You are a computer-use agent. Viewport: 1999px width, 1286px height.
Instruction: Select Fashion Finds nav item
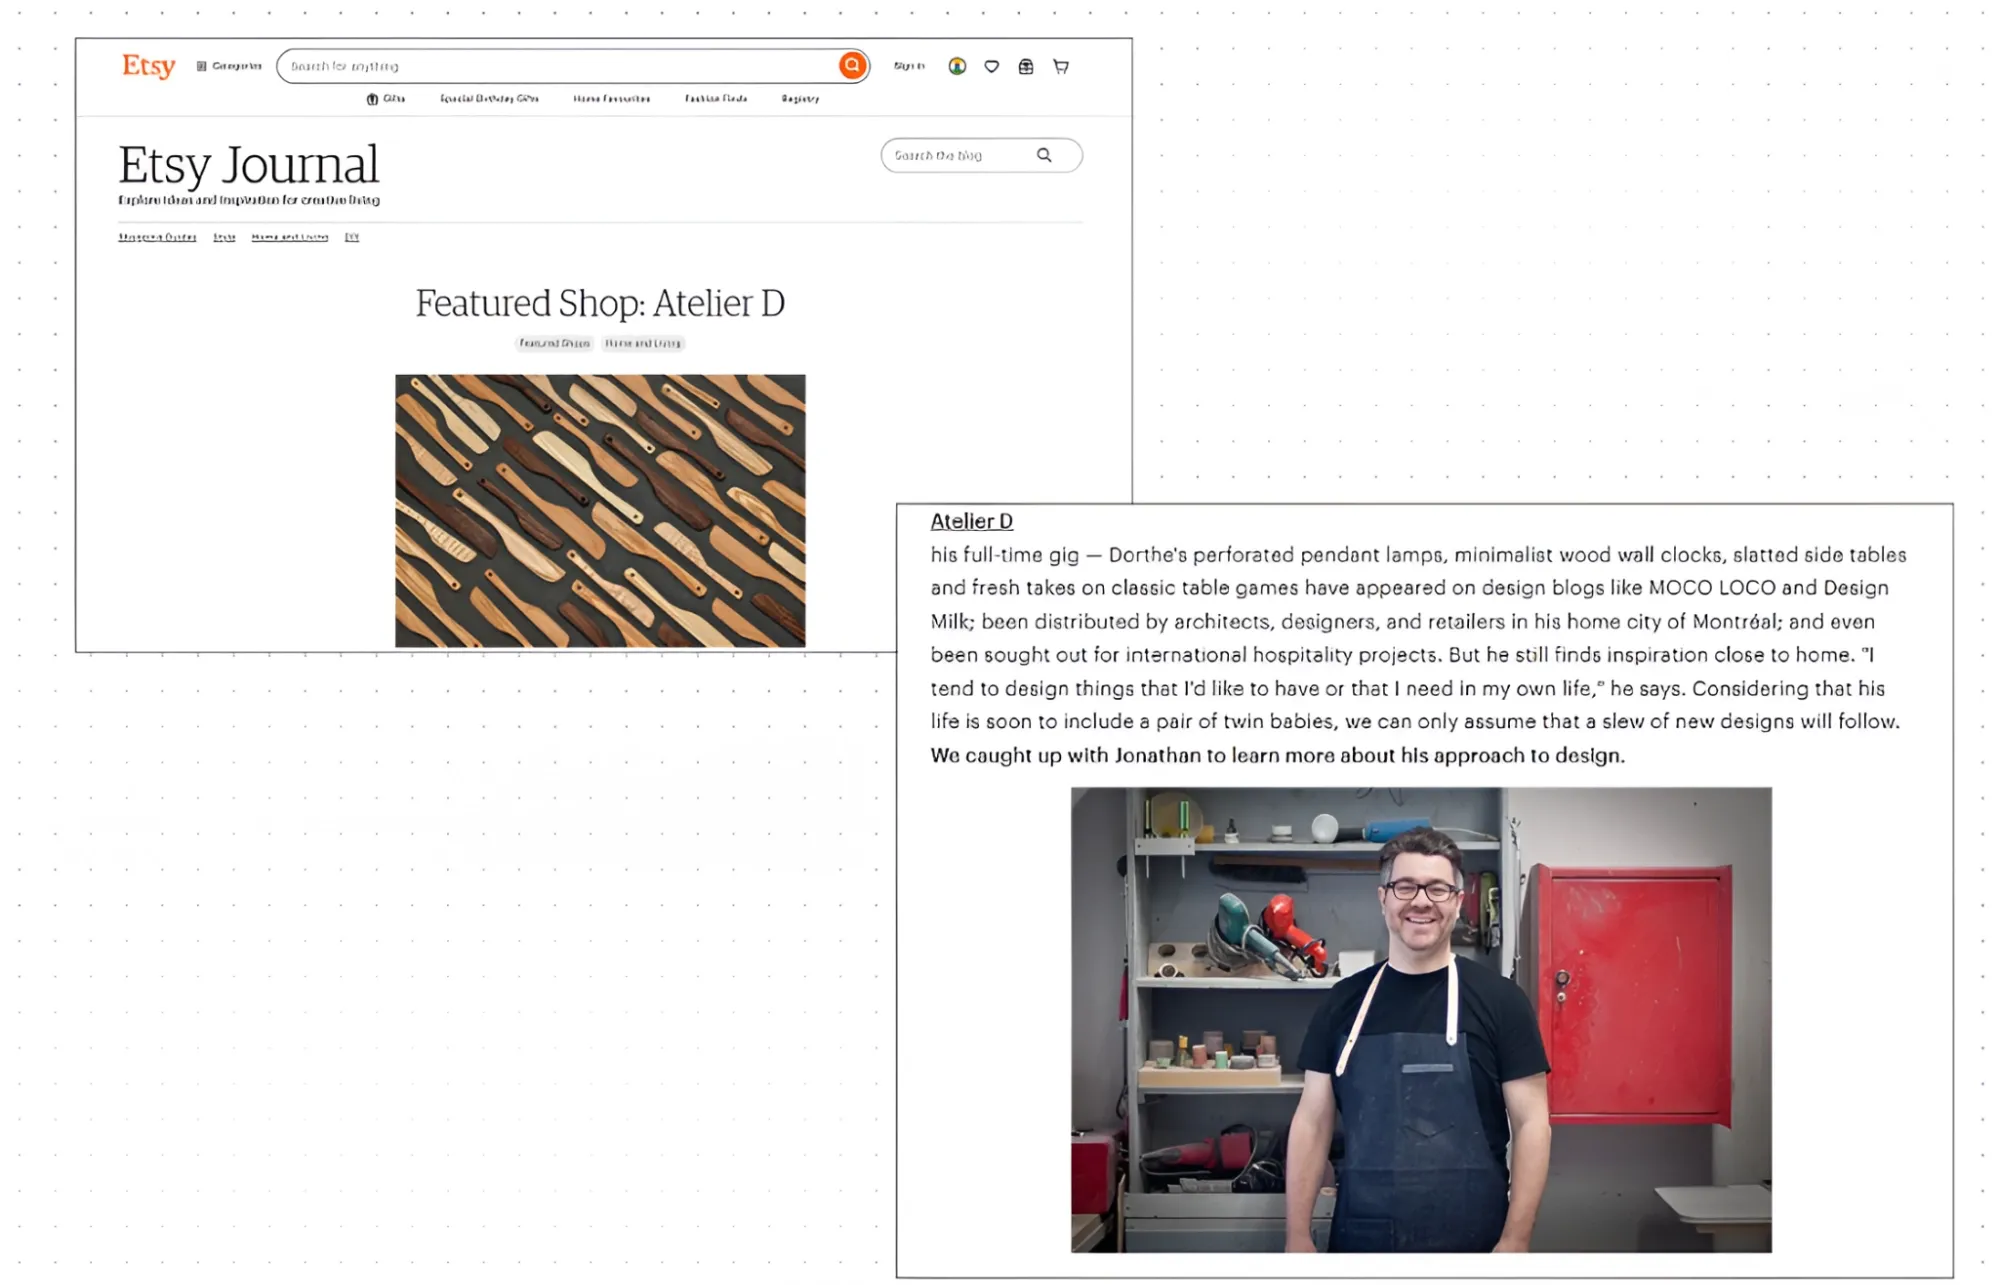click(x=715, y=98)
